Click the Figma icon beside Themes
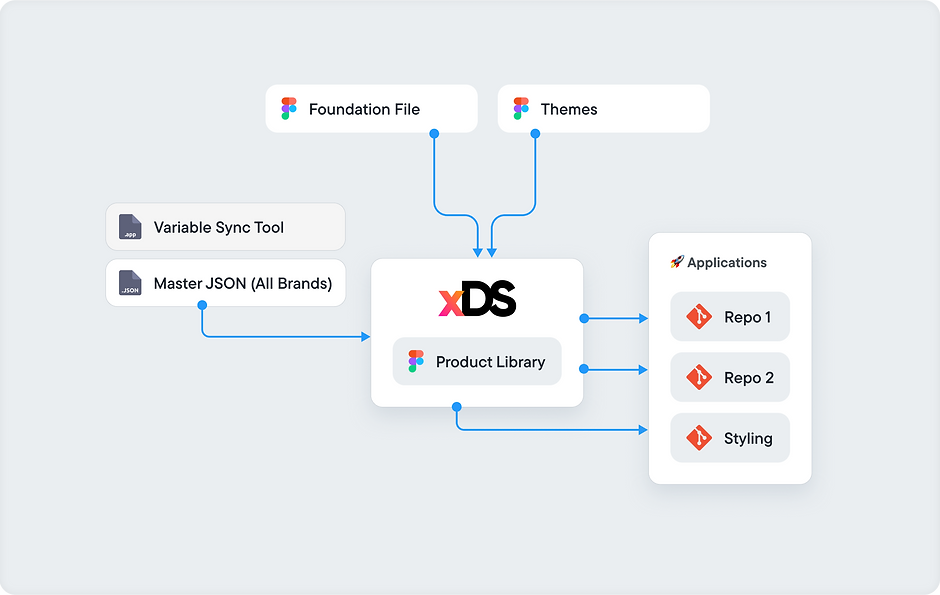The width and height of the screenshot is (940, 595). [521, 109]
